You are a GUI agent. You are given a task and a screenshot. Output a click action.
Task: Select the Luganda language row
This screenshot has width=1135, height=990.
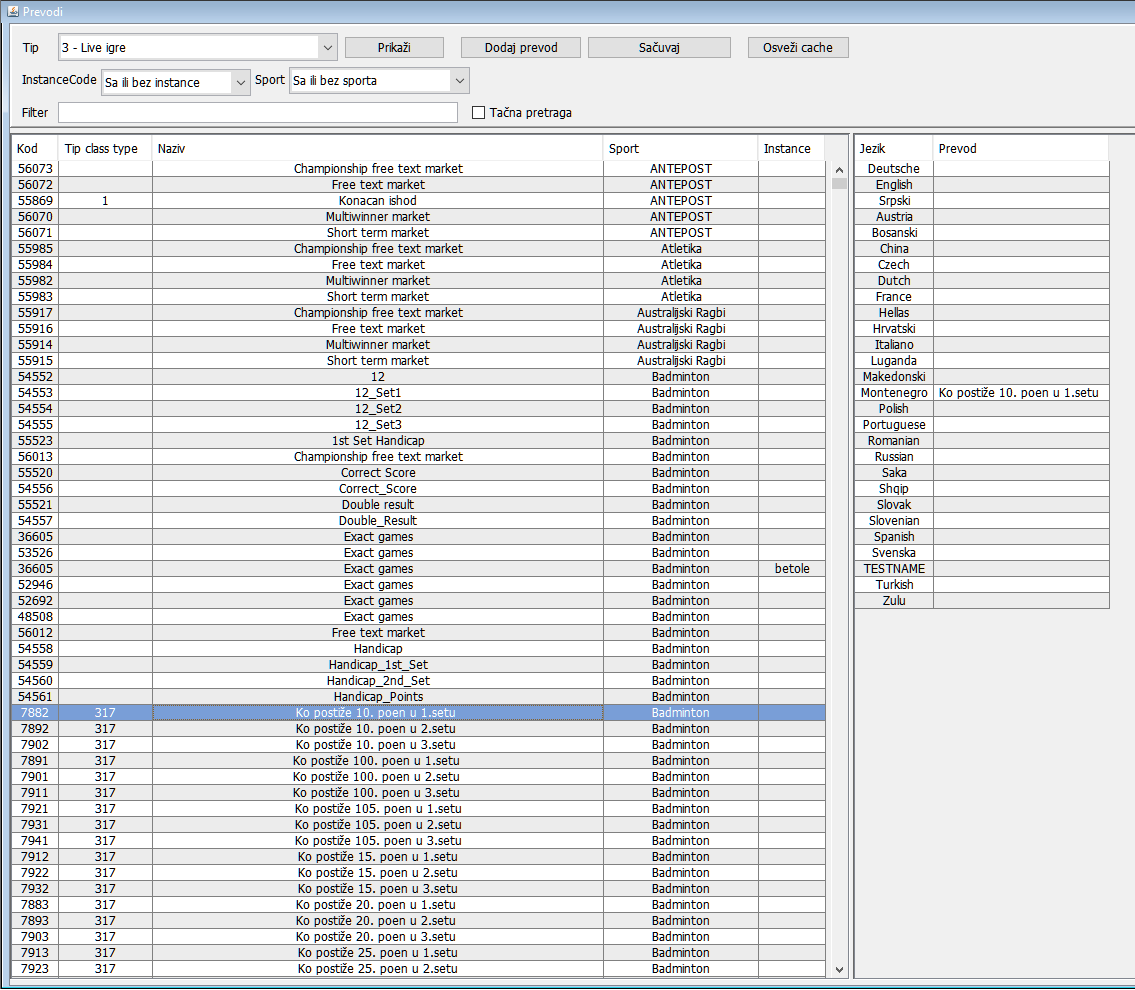[x=982, y=360]
